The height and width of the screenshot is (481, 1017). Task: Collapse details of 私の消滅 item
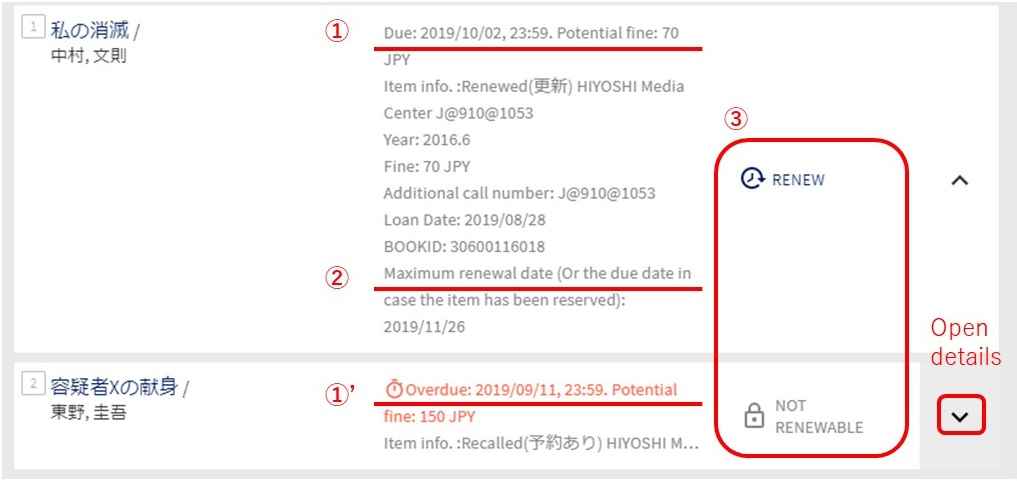[959, 180]
